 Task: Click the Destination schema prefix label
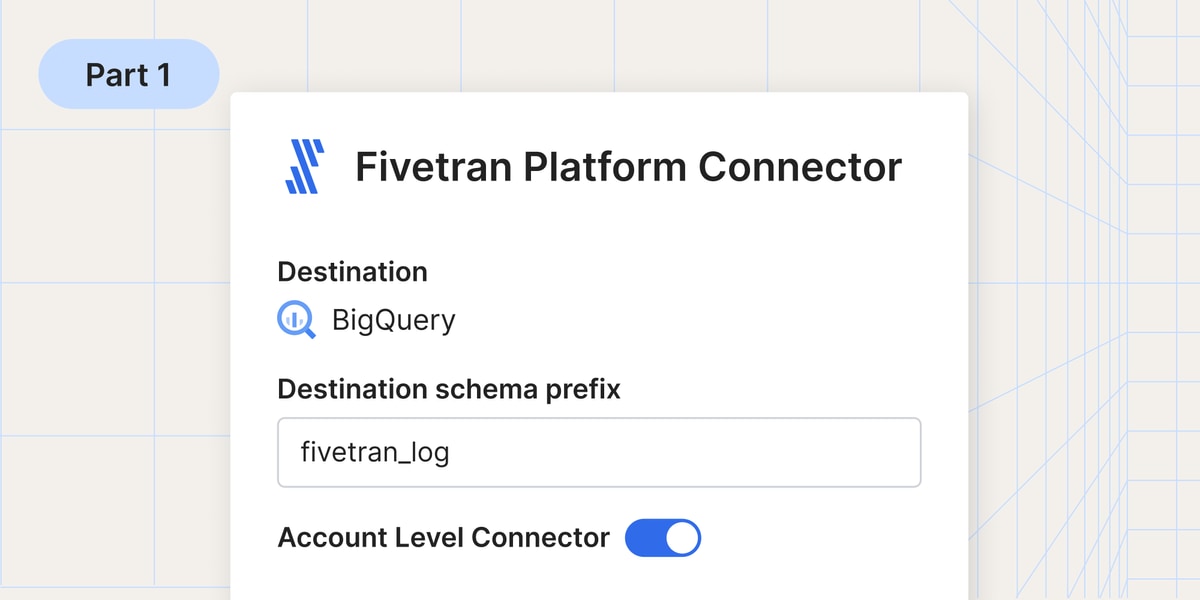[x=449, y=389]
